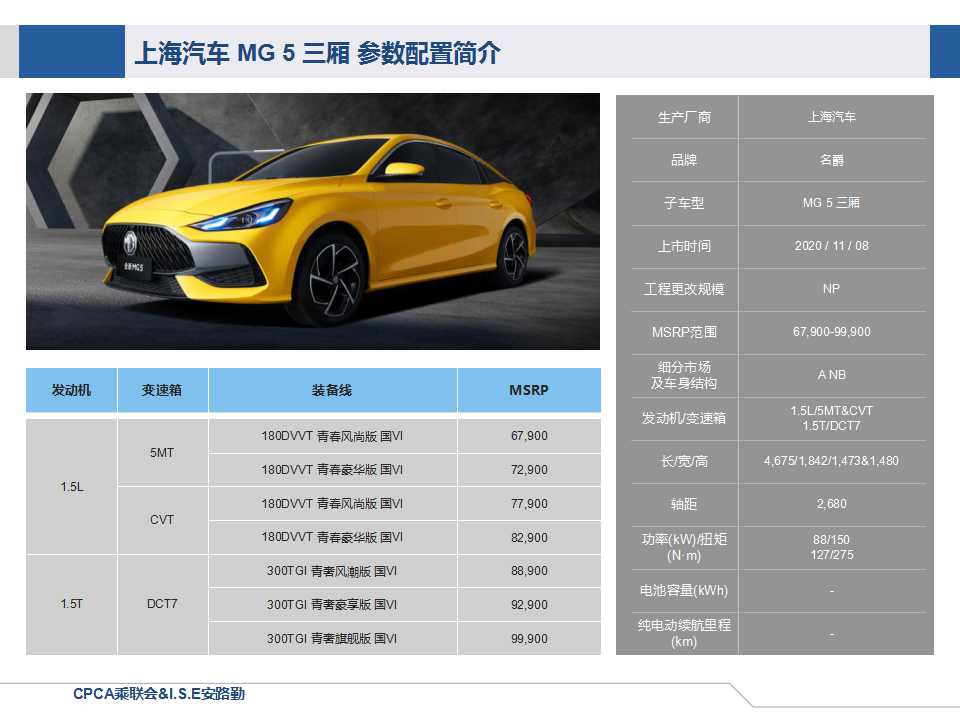The width and height of the screenshot is (960, 720).
Task: Click the "发动机/变速箱" label in the spec panel
Action: [684, 418]
